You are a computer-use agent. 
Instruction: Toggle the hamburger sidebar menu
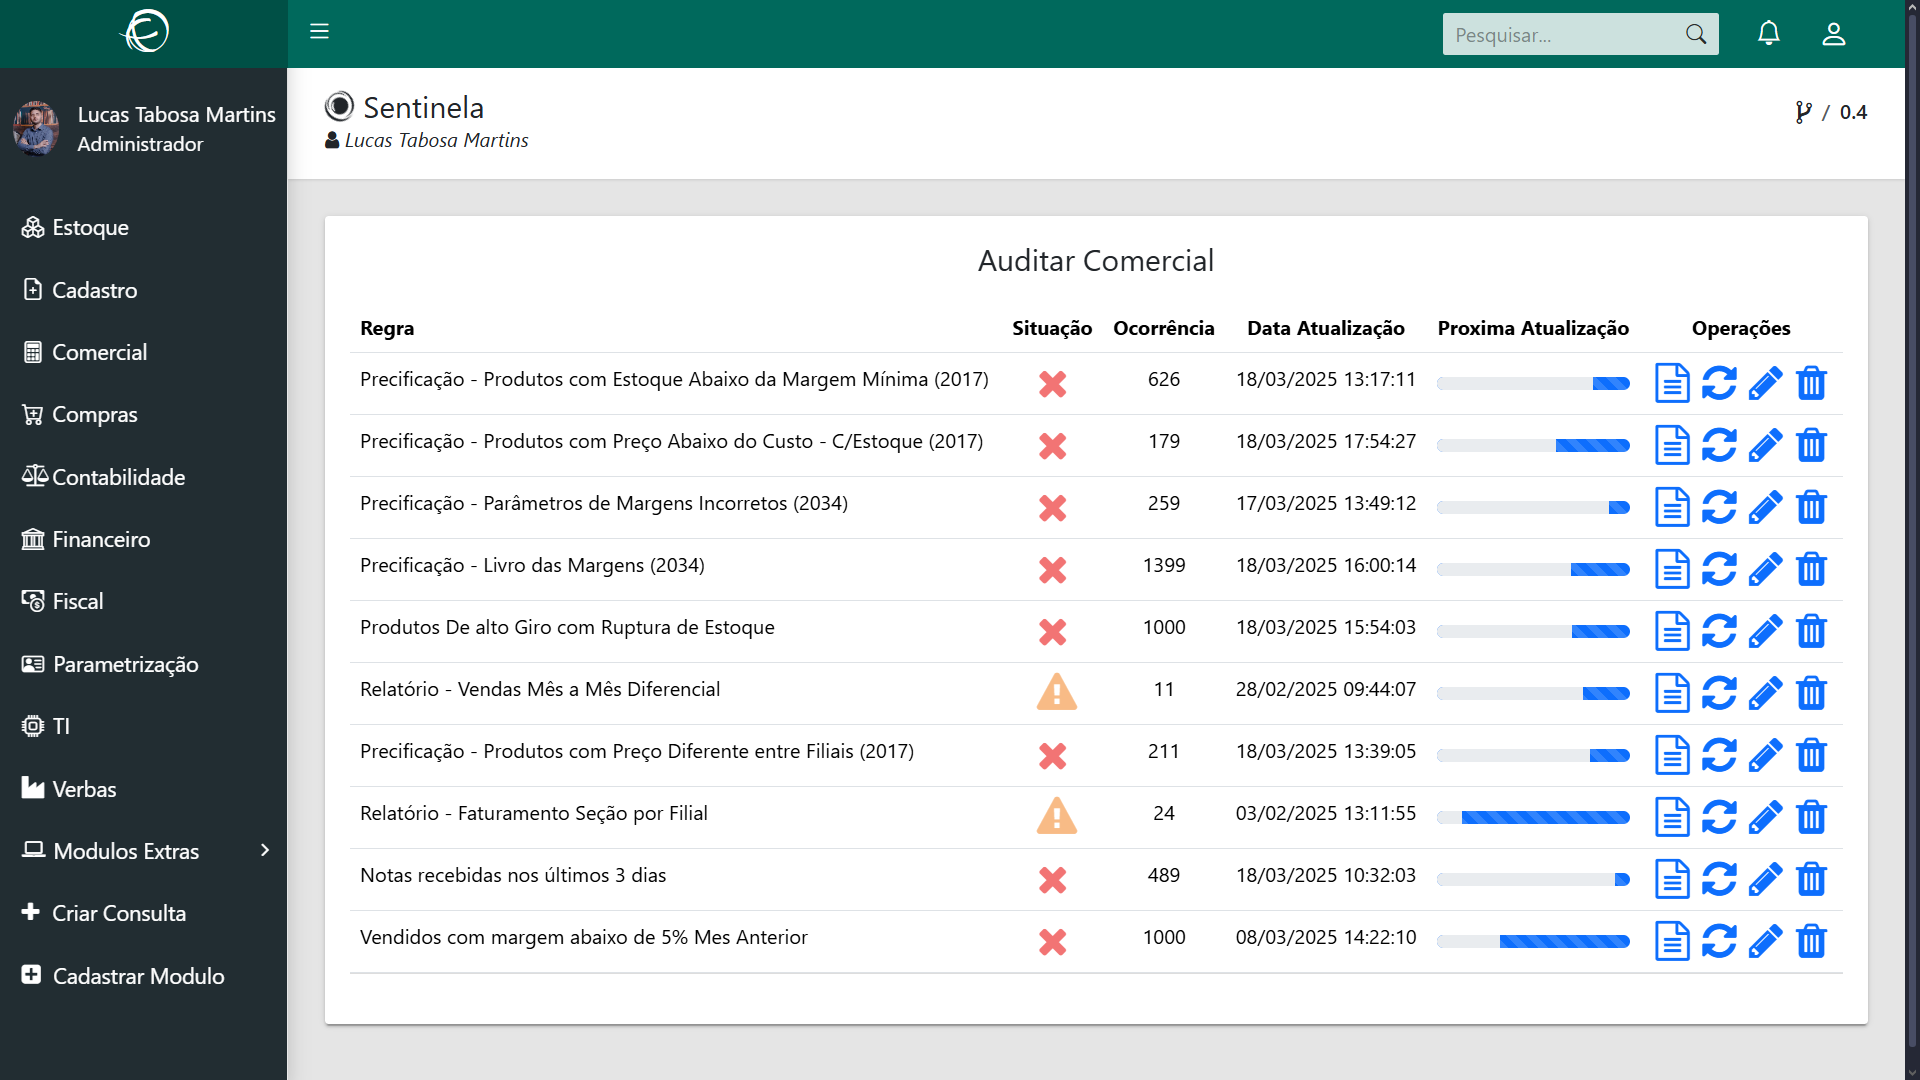(319, 32)
